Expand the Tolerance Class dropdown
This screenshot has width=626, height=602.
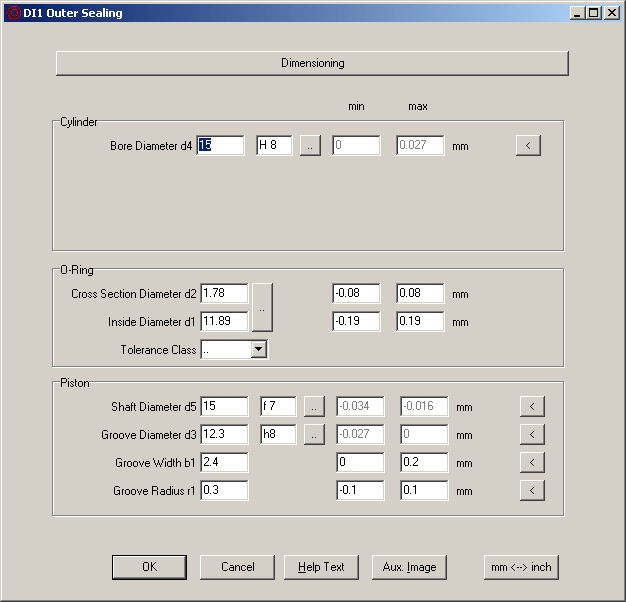(259, 350)
